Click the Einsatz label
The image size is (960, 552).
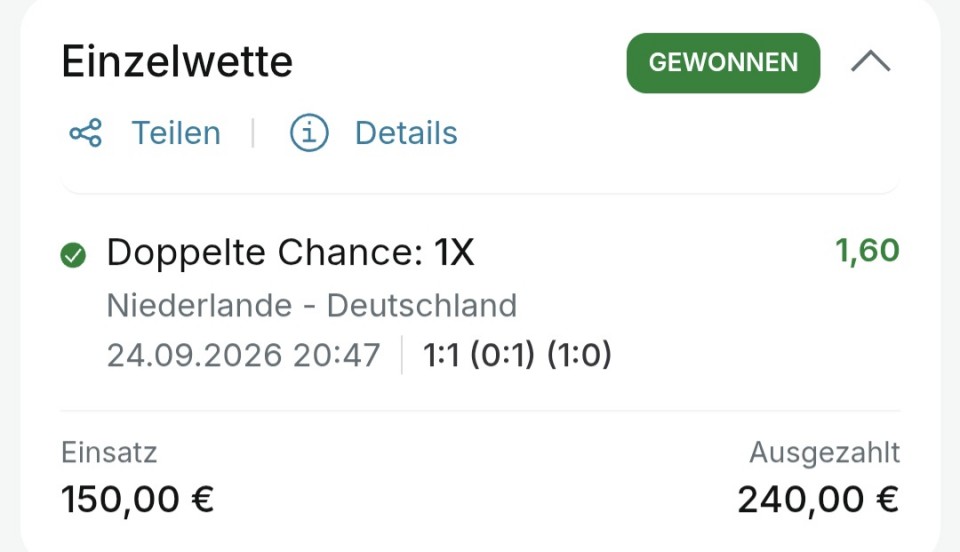pos(109,453)
